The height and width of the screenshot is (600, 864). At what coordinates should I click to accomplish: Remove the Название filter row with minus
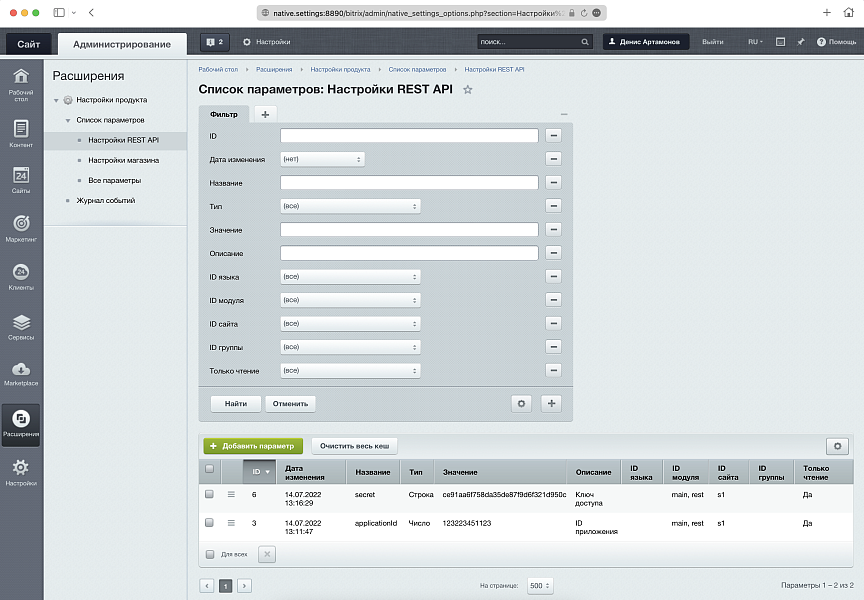click(553, 183)
